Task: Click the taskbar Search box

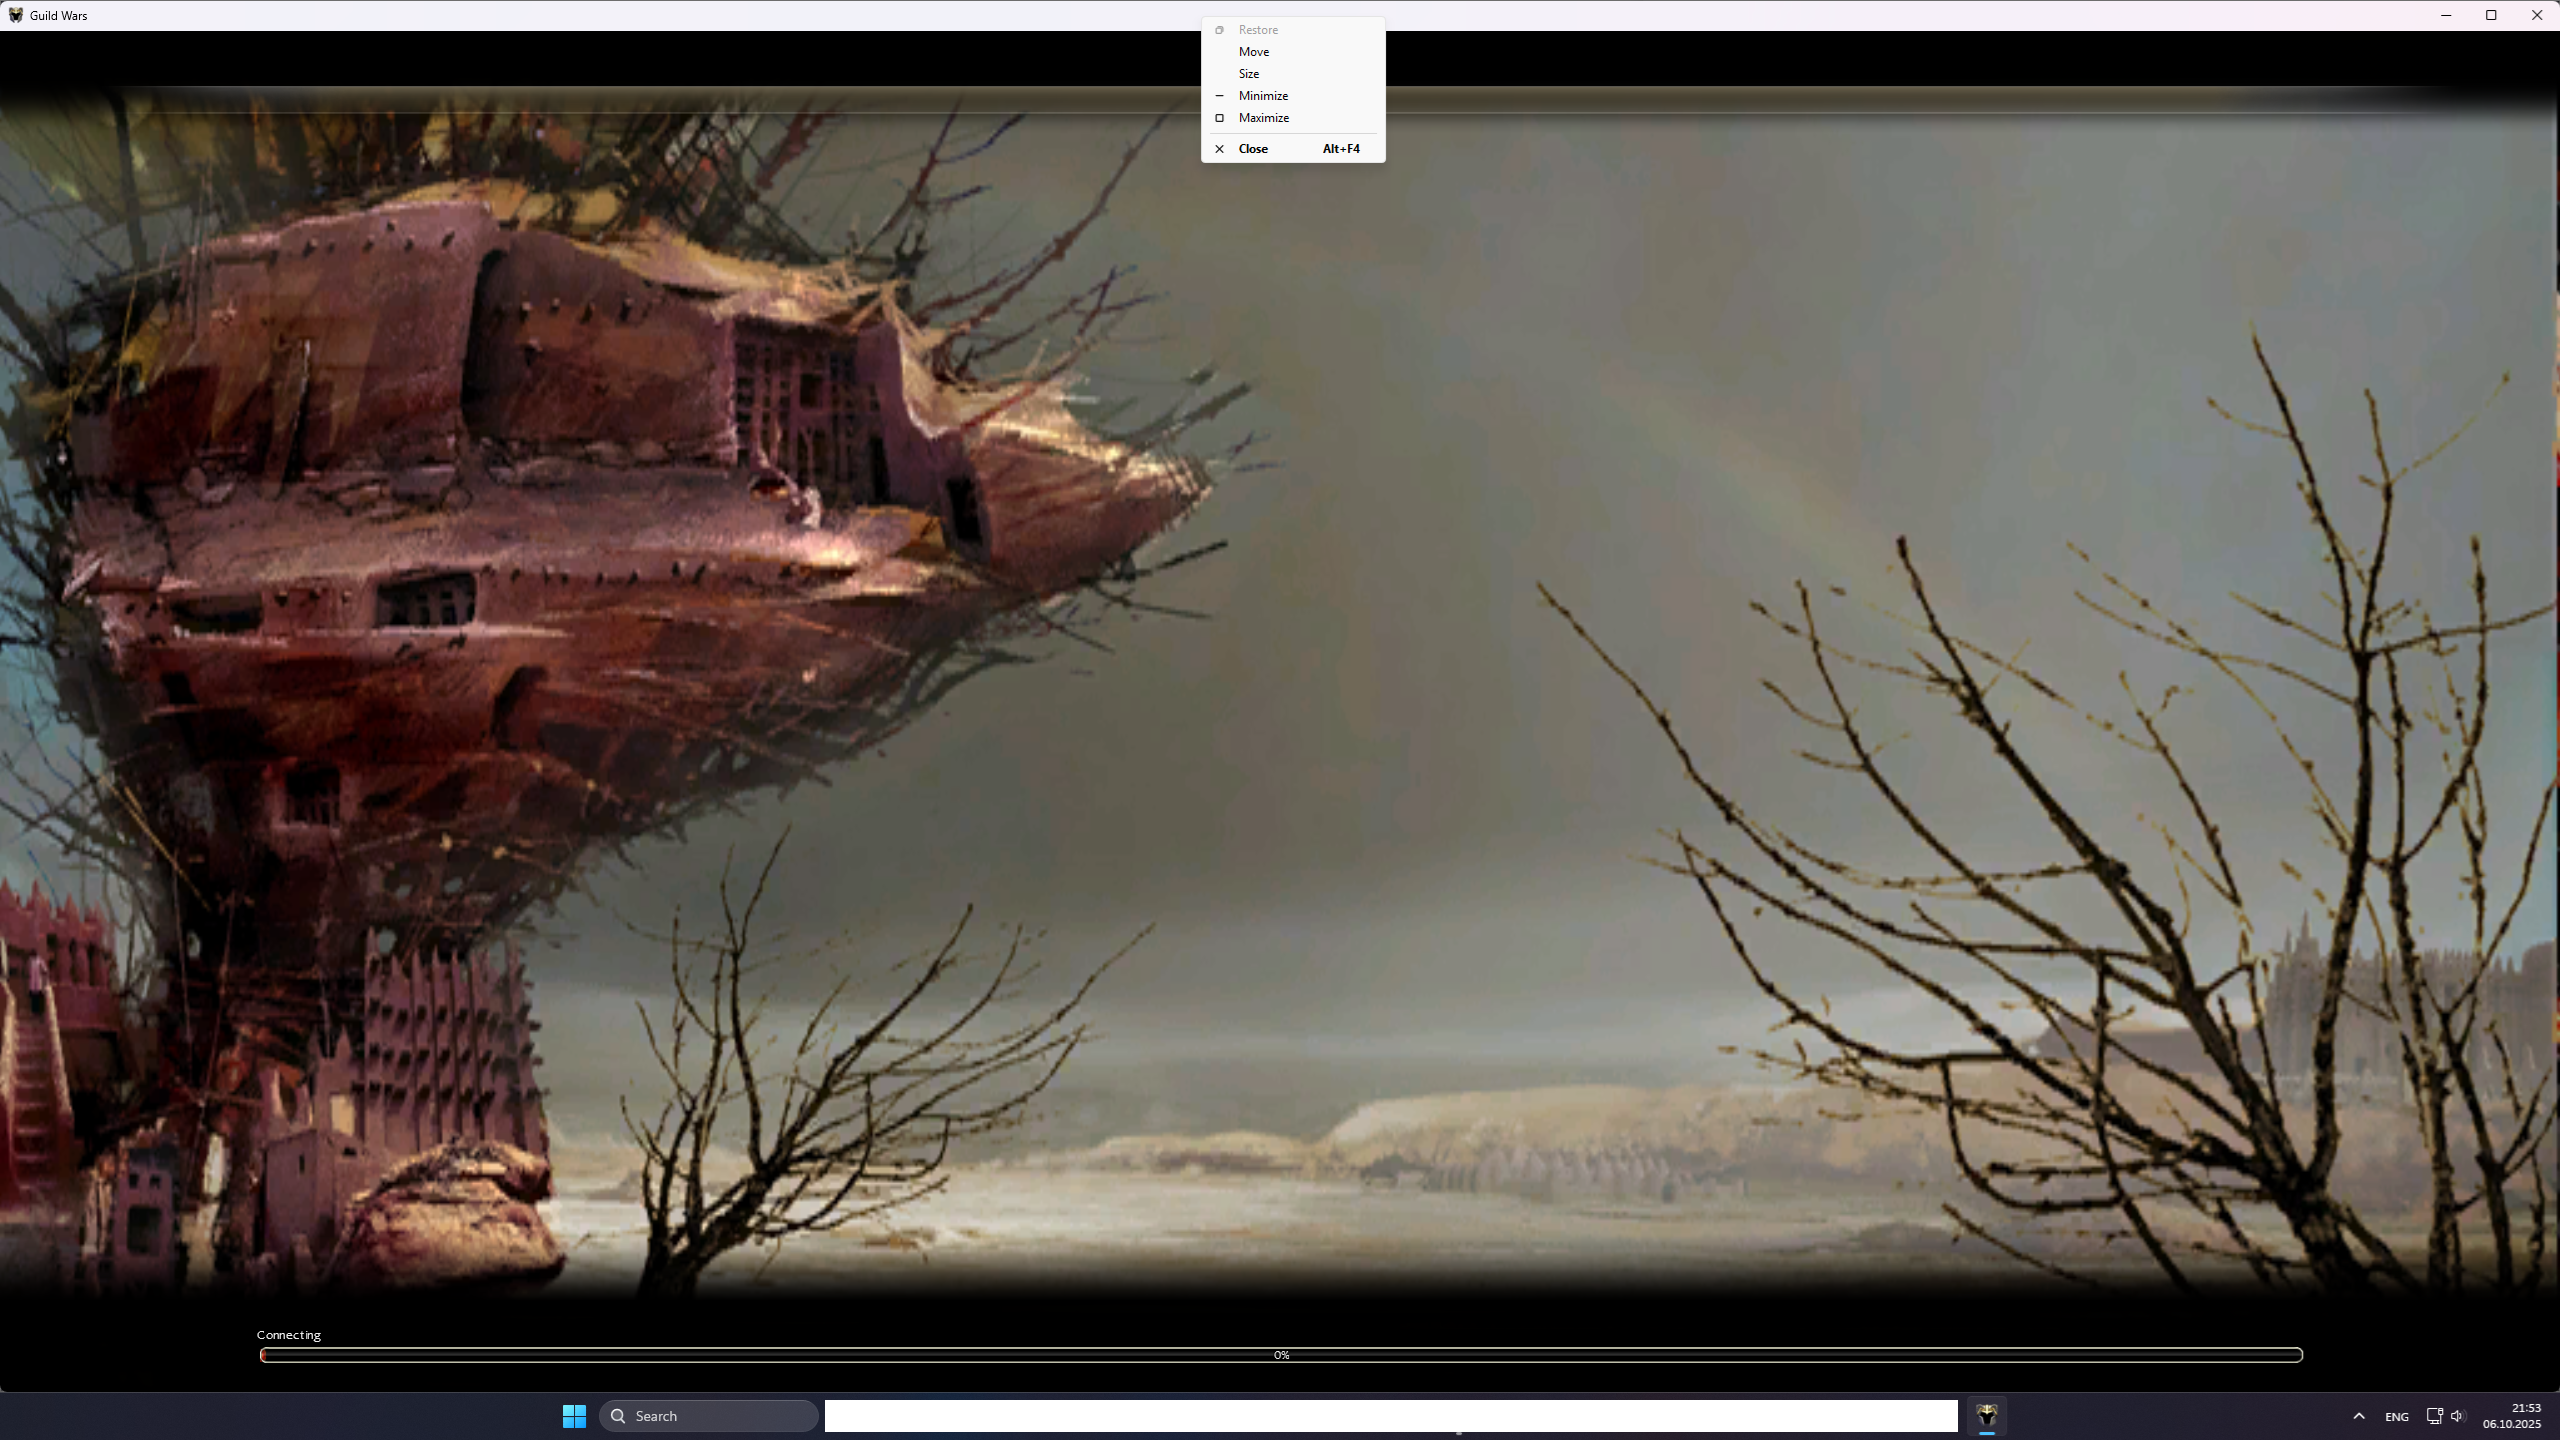Action: coord(708,1416)
